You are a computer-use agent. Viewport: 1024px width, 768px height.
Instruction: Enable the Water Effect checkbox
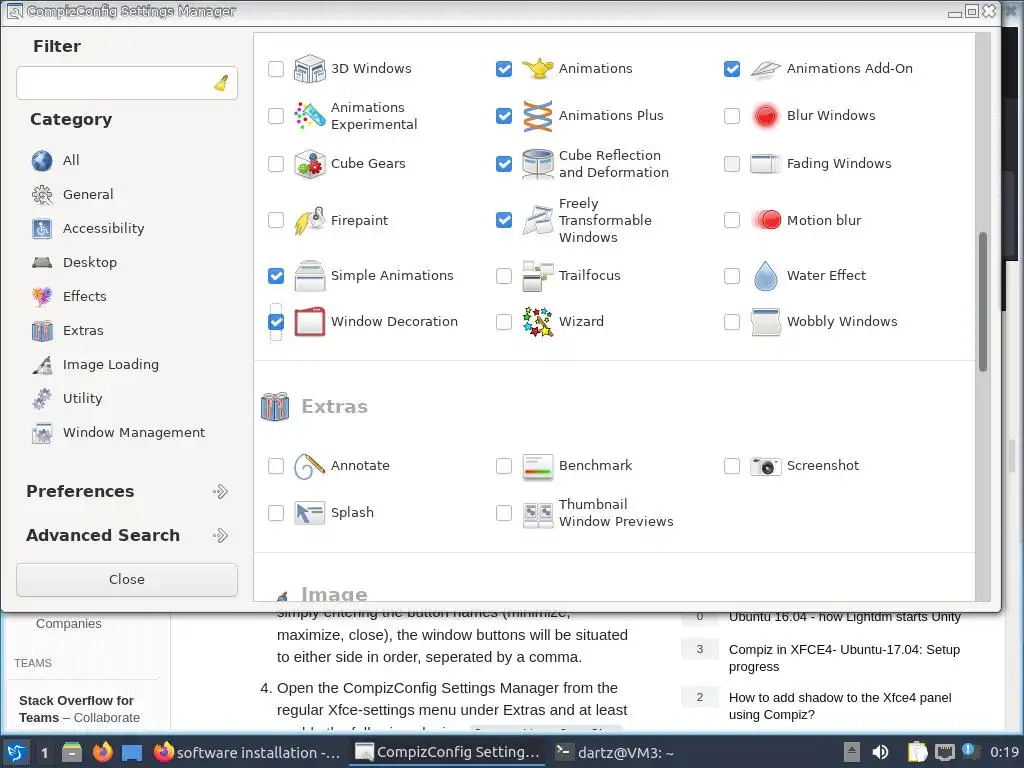(x=731, y=276)
